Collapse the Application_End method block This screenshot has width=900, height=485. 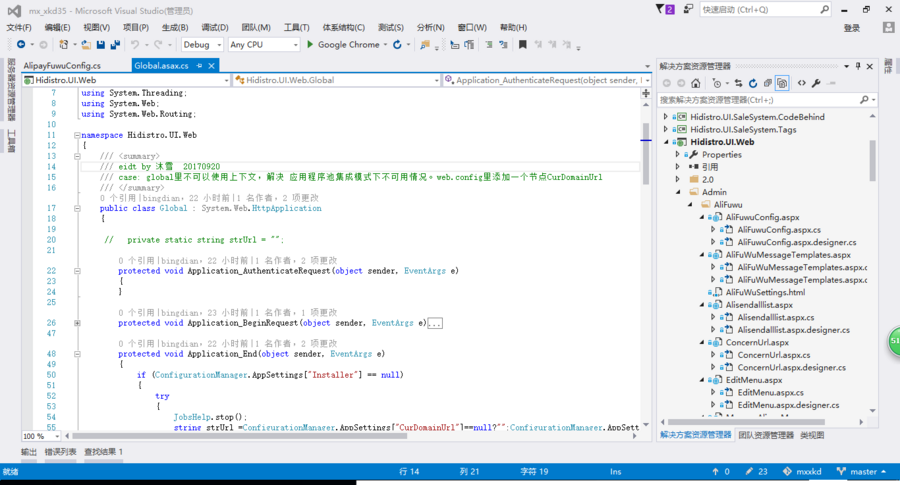(x=77, y=354)
